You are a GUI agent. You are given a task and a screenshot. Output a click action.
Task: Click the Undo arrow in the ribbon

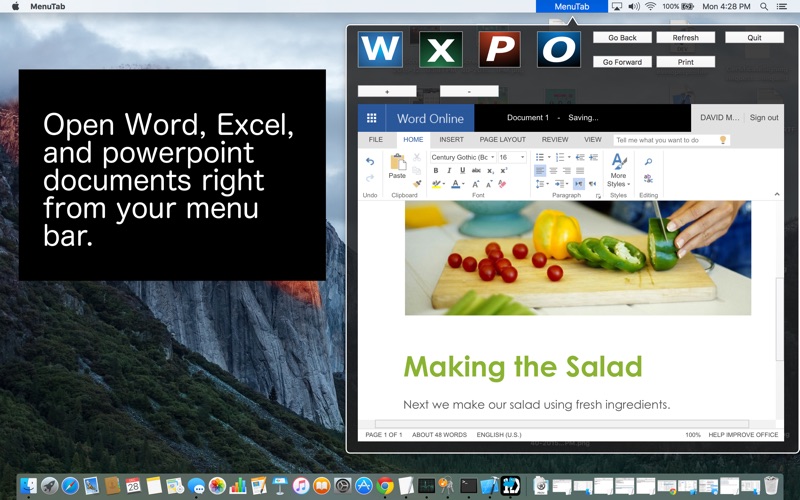[x=370, y=162]
